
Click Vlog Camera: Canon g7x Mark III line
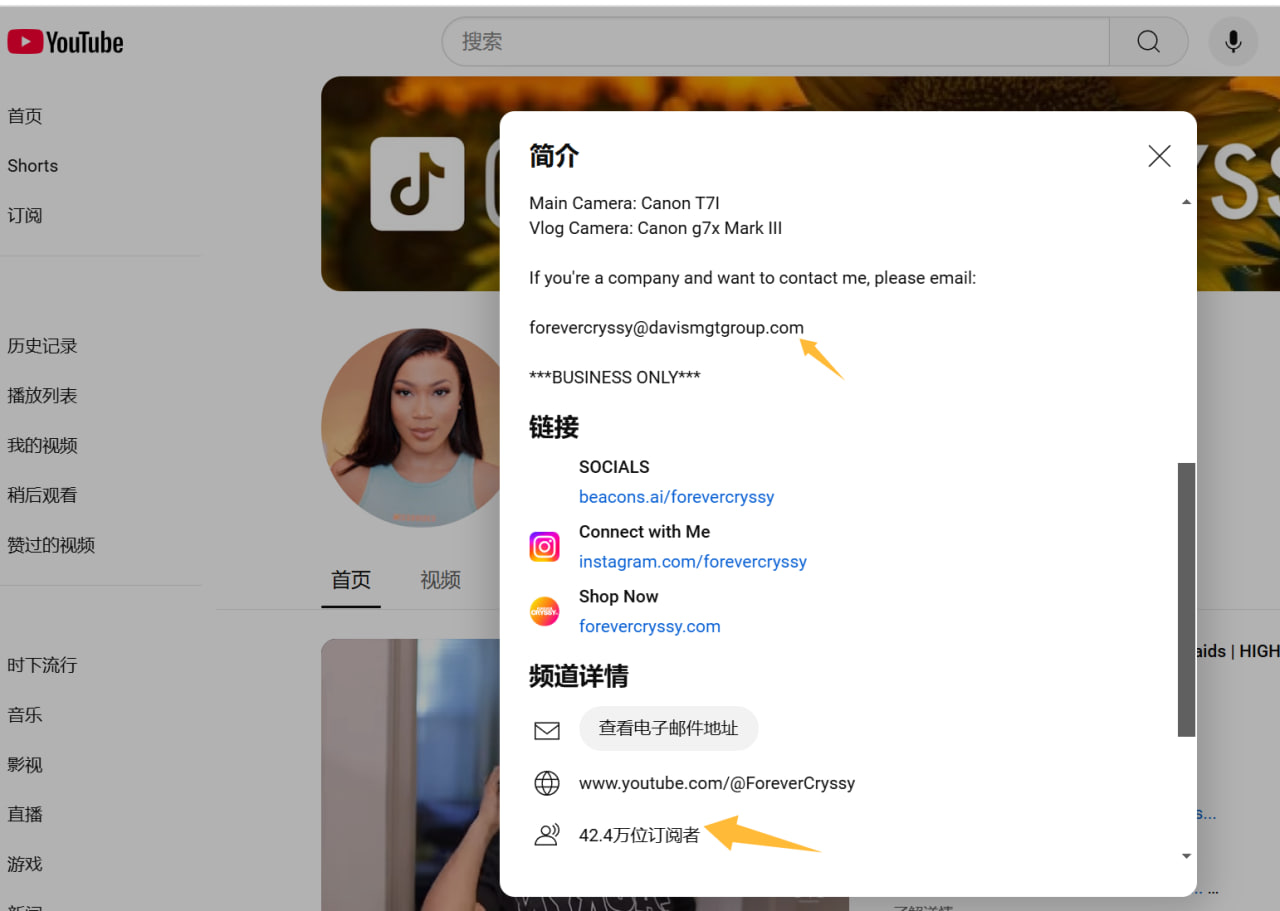pos(656,228)
